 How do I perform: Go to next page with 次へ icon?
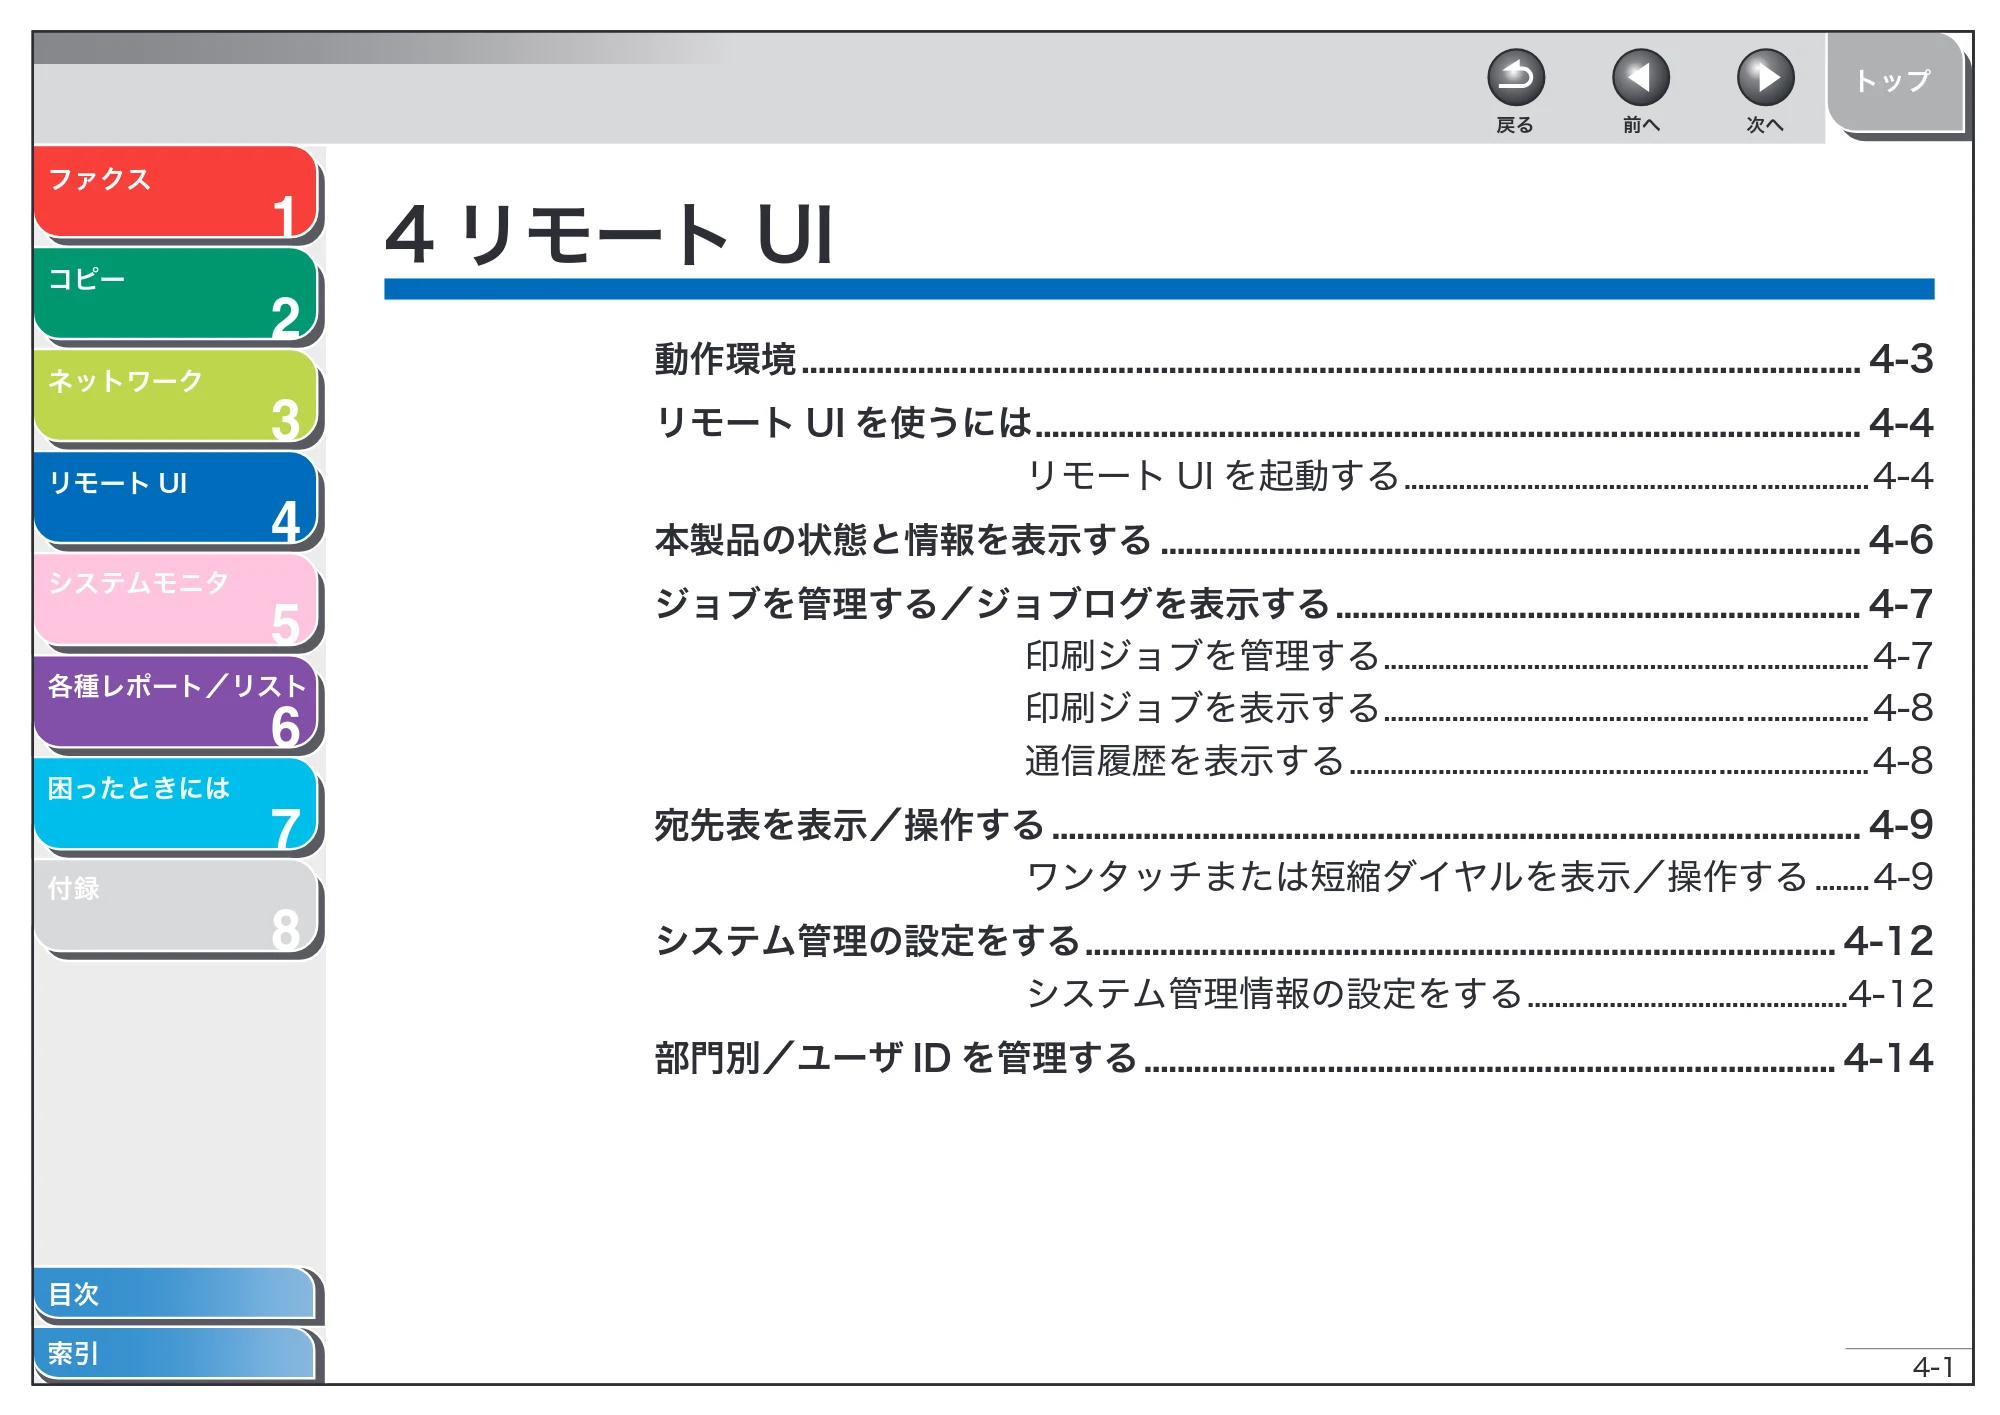pyautogui.click(x=1765, y=78)
